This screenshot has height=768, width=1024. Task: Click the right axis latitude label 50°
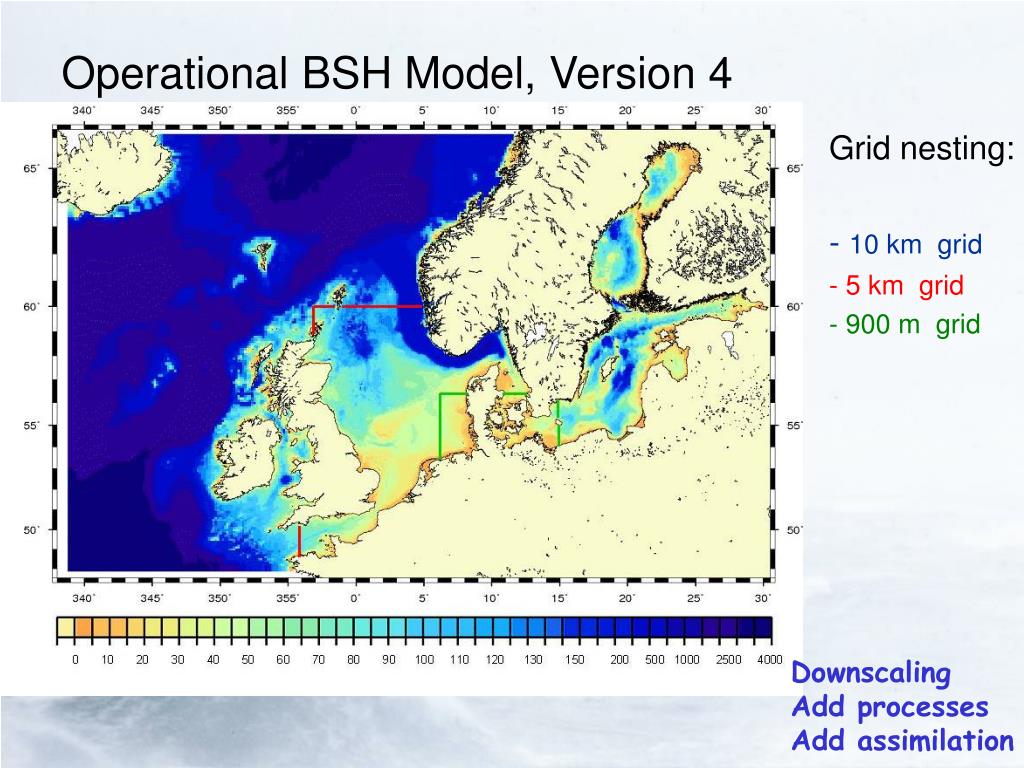click(x=795, y=530)
